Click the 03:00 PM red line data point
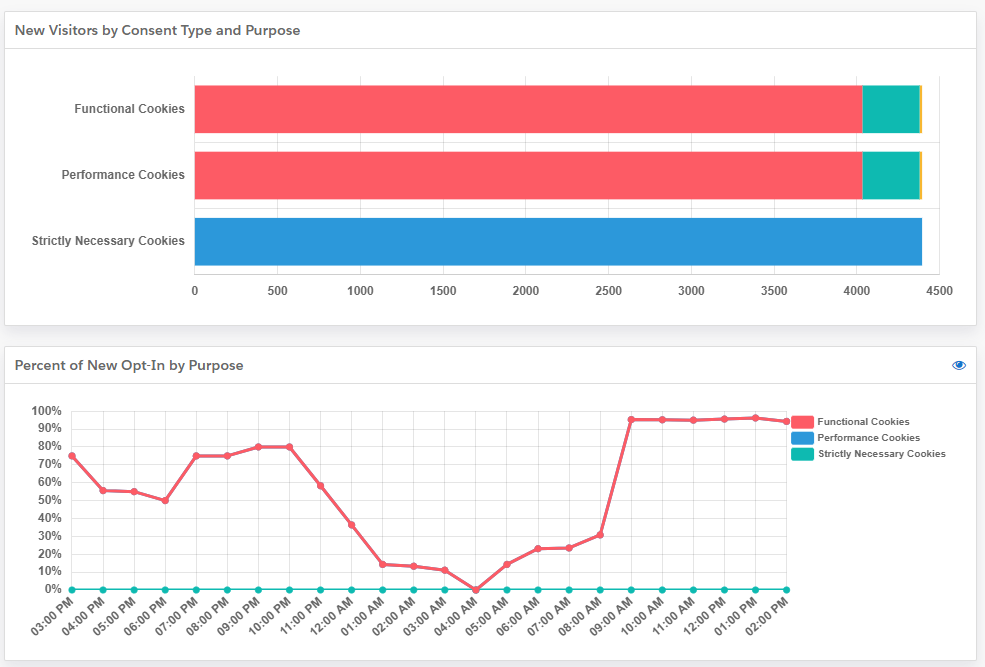The height and width of the screenshot is (667, 985). [71, 456]
